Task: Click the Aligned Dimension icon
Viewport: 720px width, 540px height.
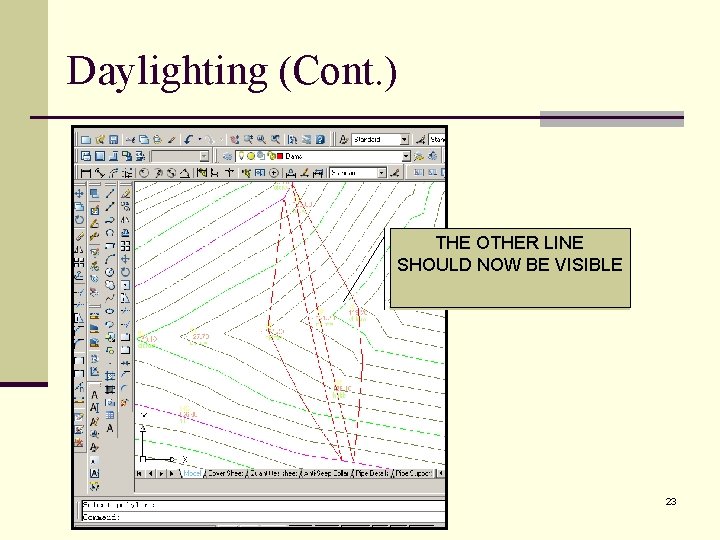Action: [x=100, y=173]
